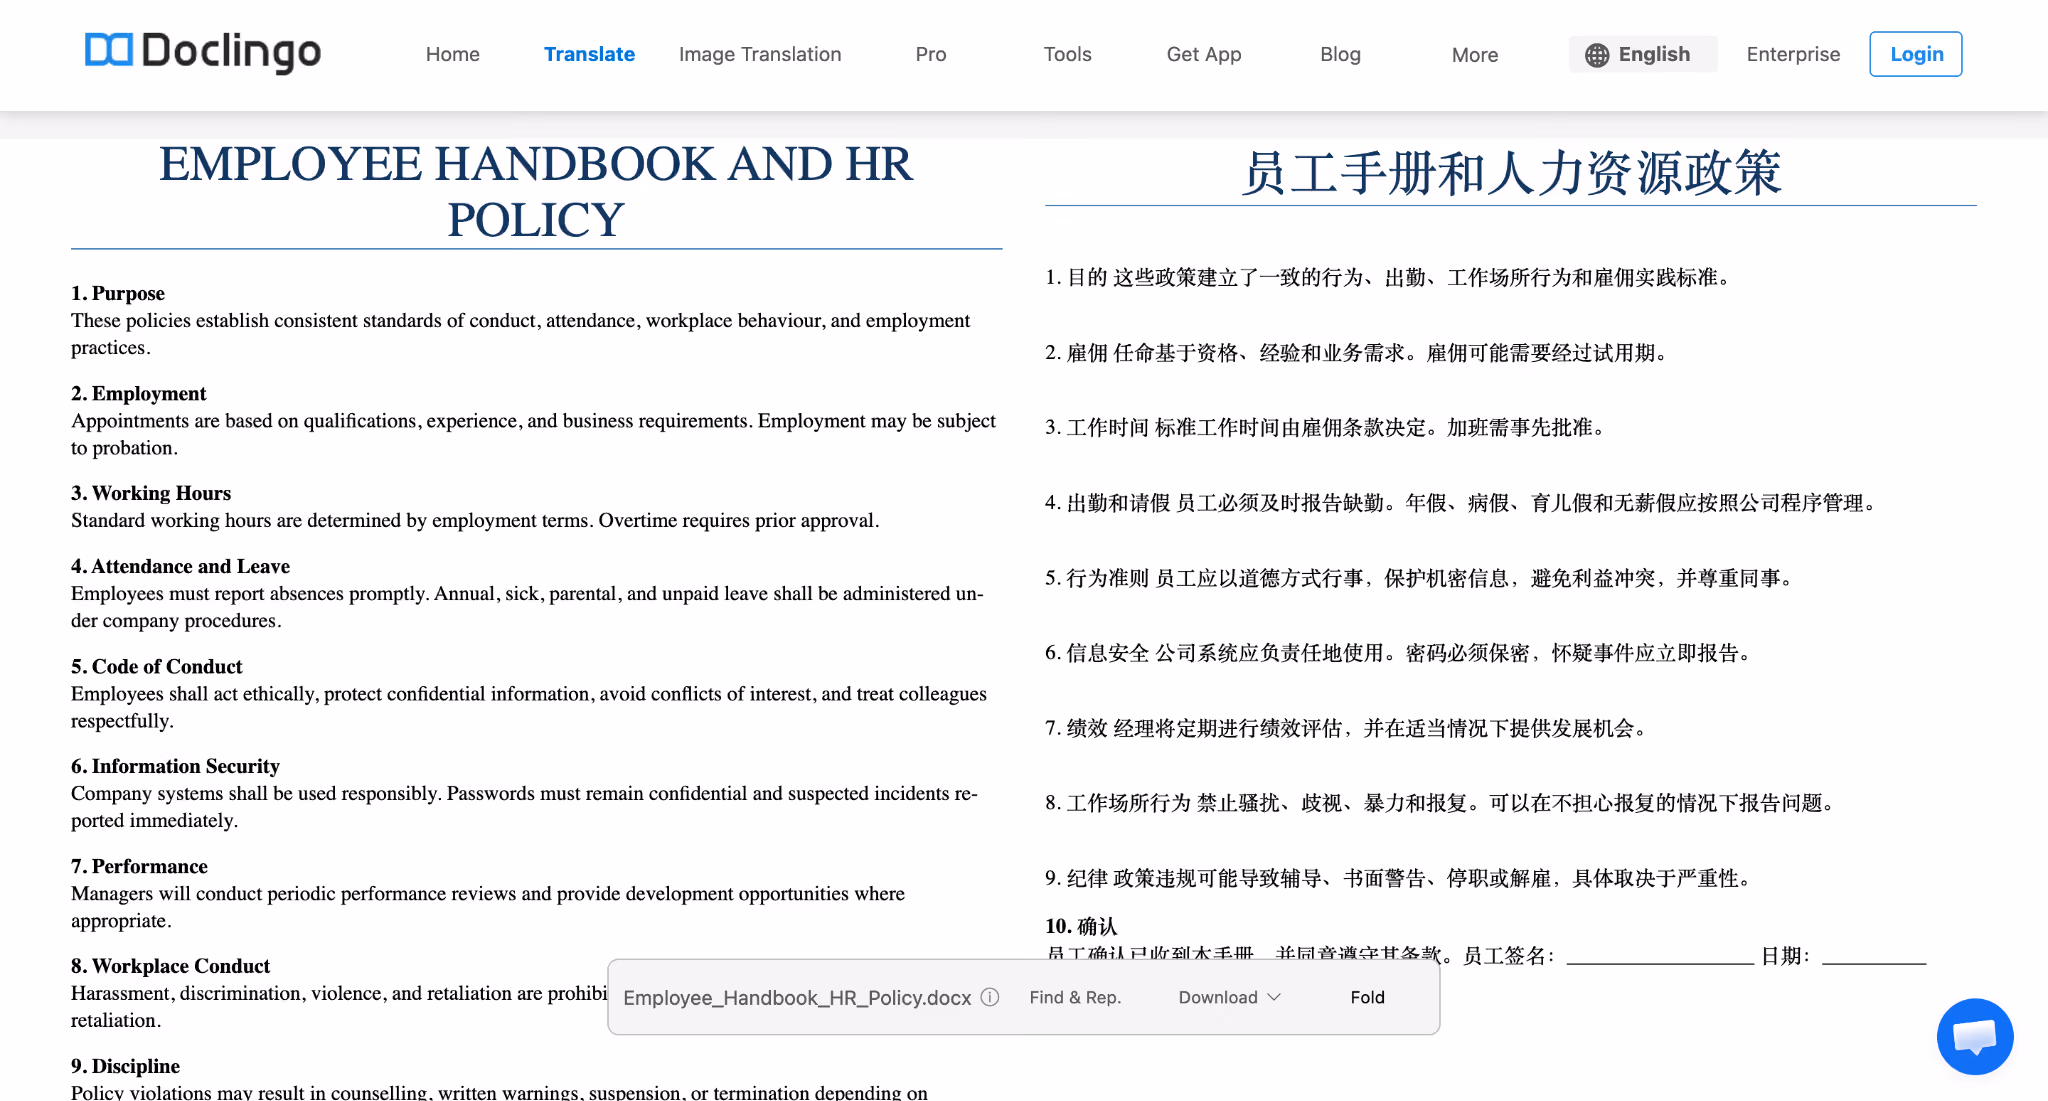Click the English title EMPLOYEE HANDBOOK AND HR POLICY
This screenshot has height=1101, width=2048.
coord(536,192)
